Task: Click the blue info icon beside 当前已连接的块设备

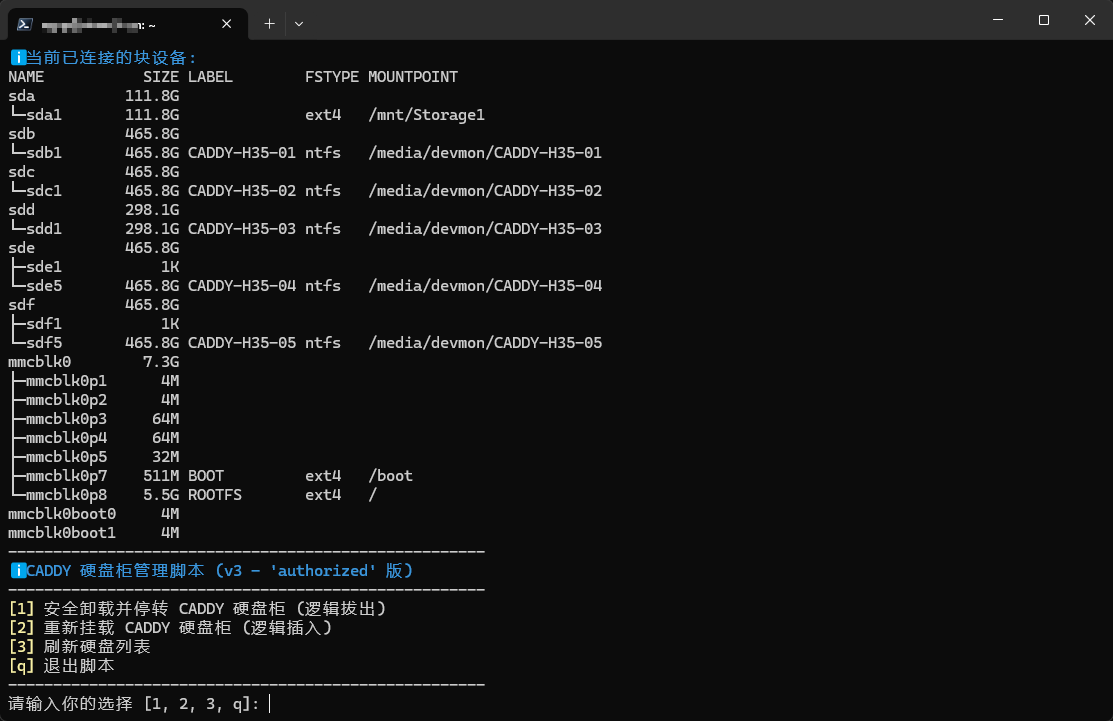Action: tap(17, 58)
